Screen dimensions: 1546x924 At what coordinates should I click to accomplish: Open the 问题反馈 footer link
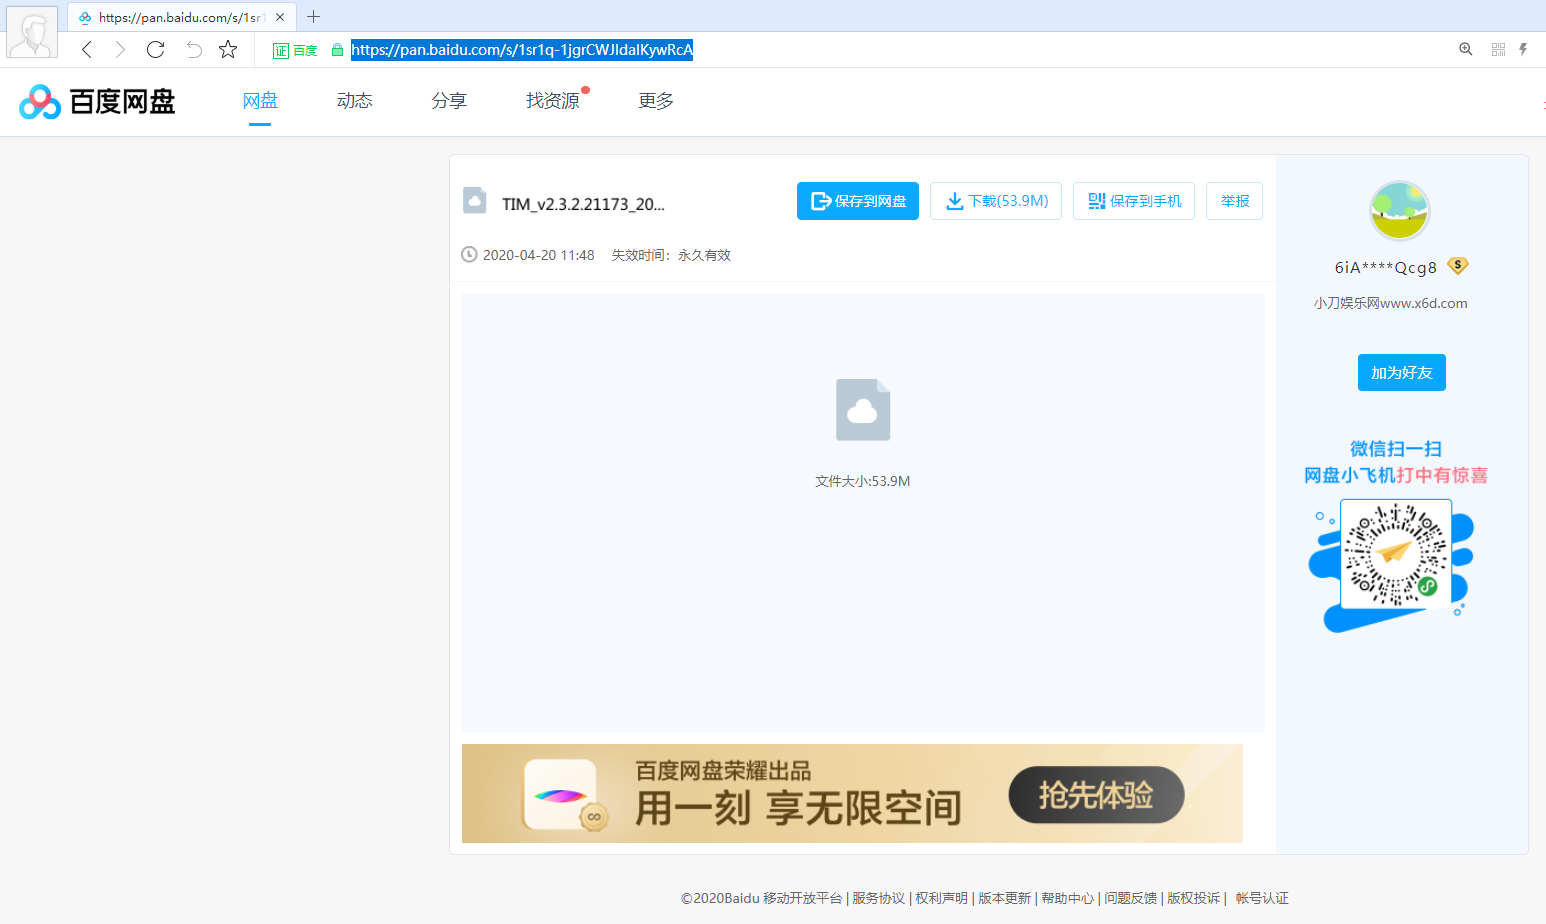(1130, 898)
